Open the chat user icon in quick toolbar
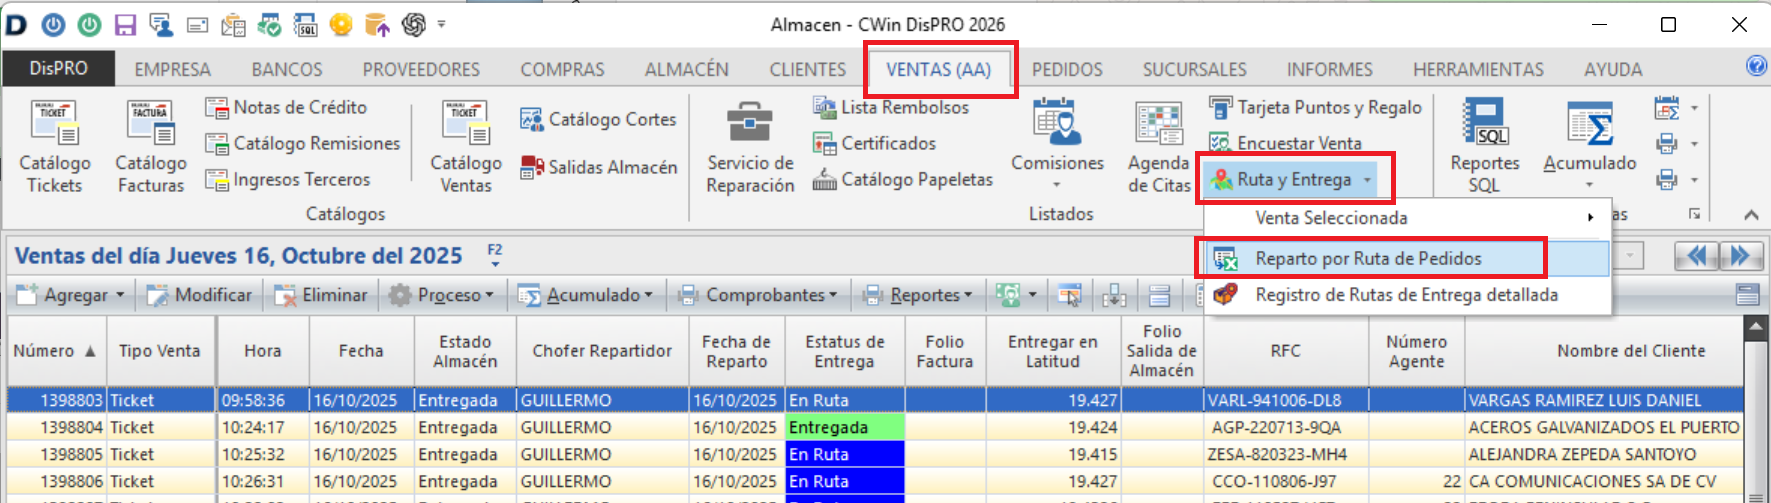 point(160,24)
